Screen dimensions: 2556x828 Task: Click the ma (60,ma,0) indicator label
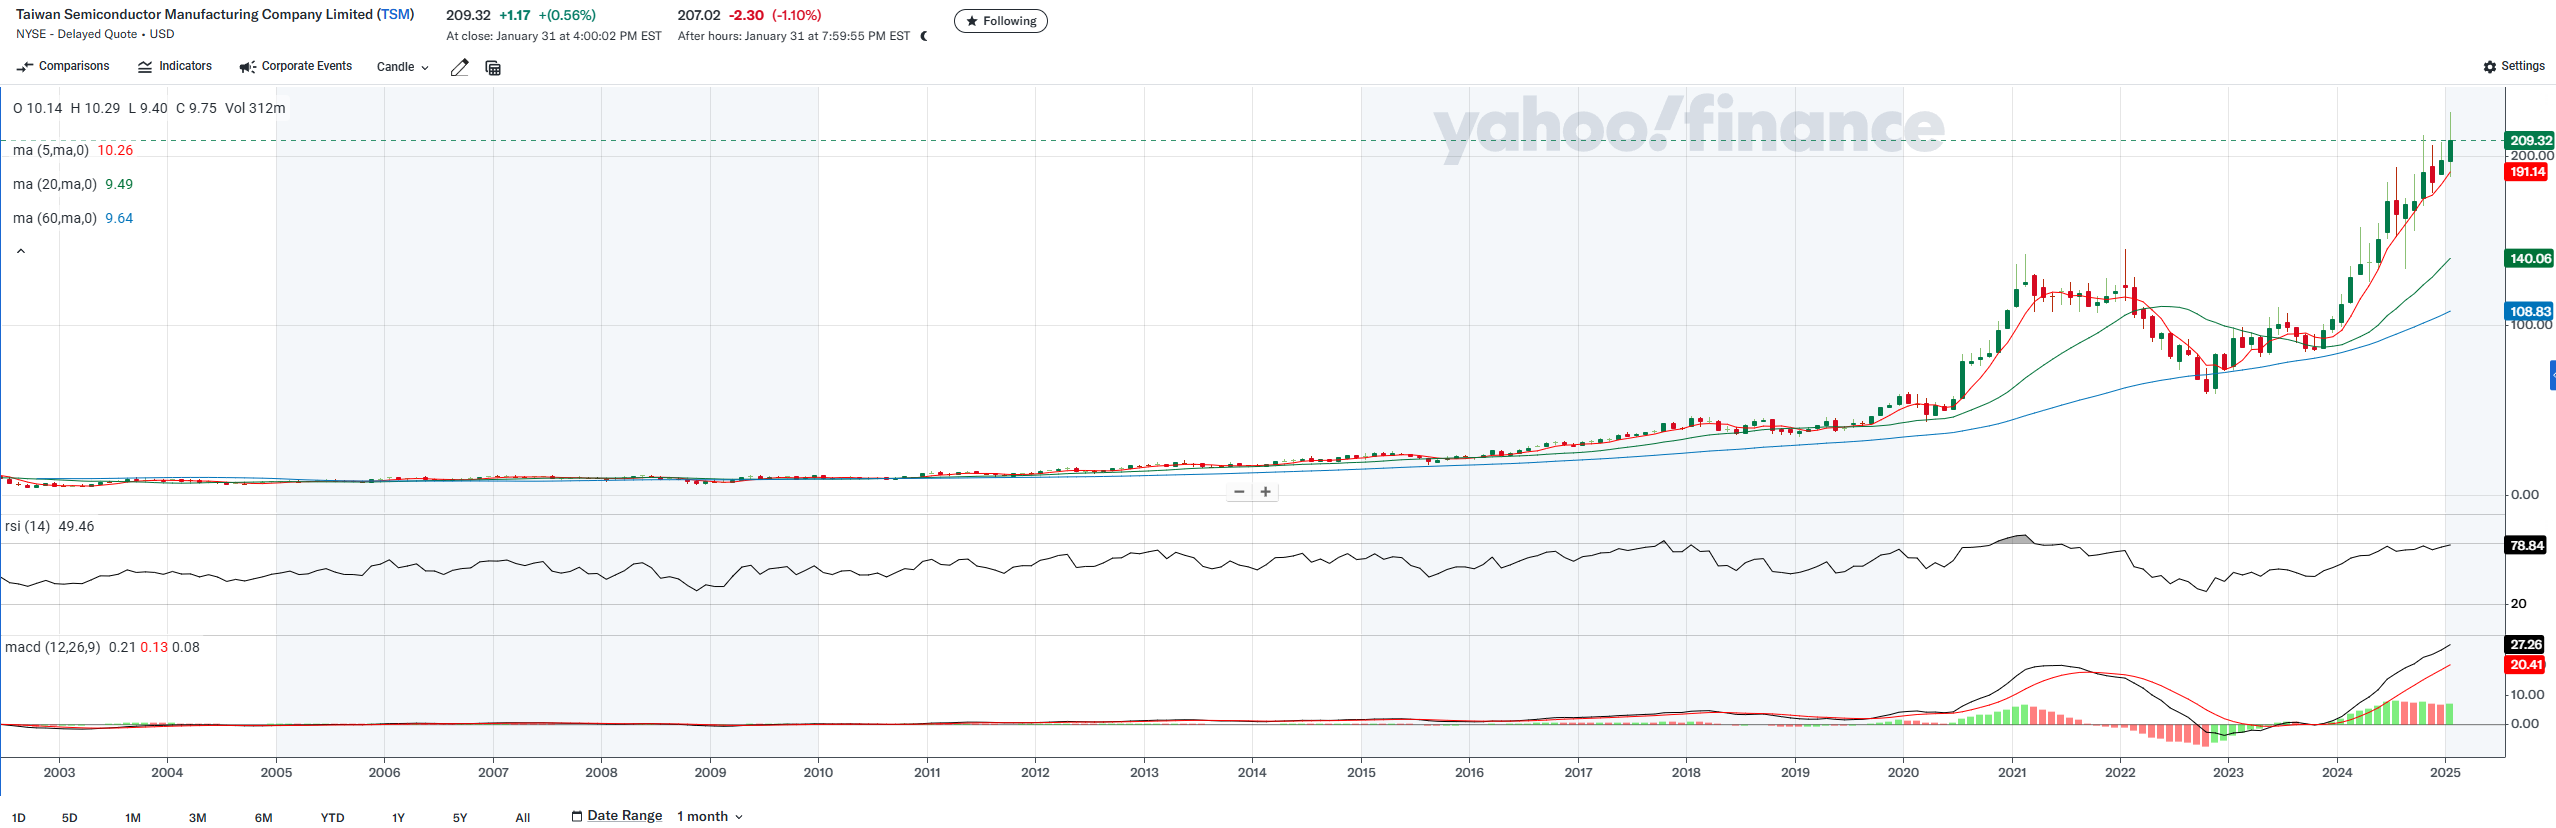(x=55, y=218)
